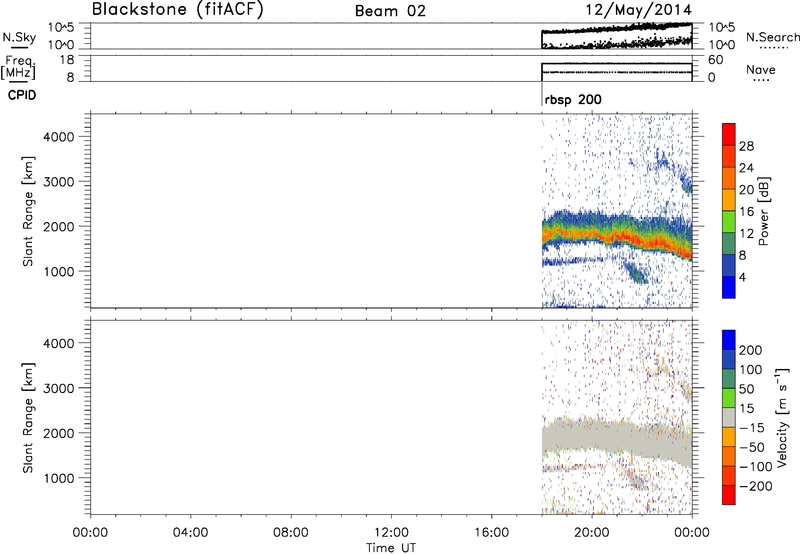
Task: Click the "Nave" legend label
Action: [761, 70]
